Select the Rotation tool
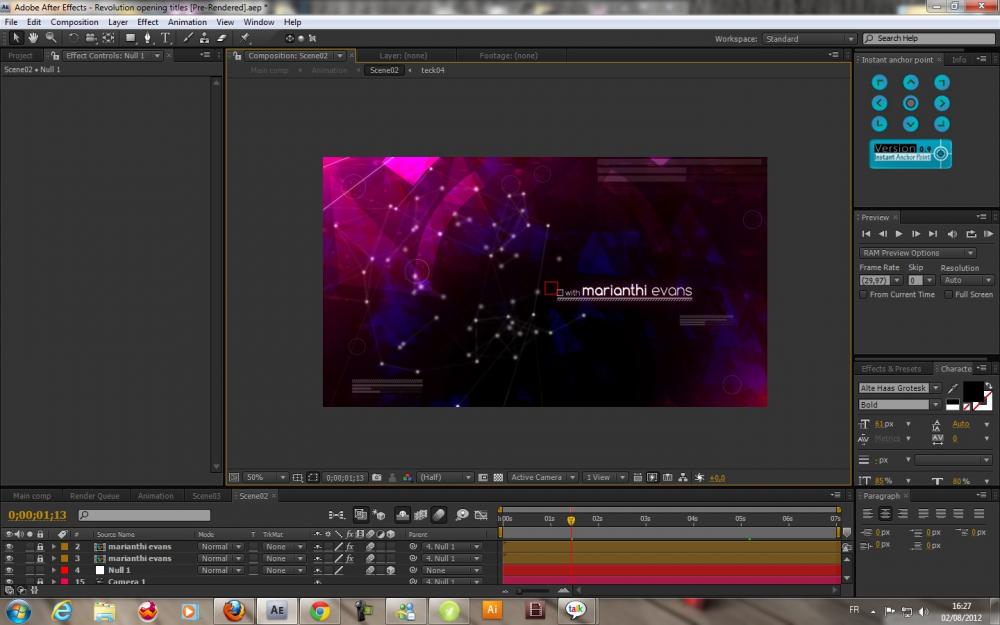The height and width of the screenshot is (625, 1000). coord(73,38)
